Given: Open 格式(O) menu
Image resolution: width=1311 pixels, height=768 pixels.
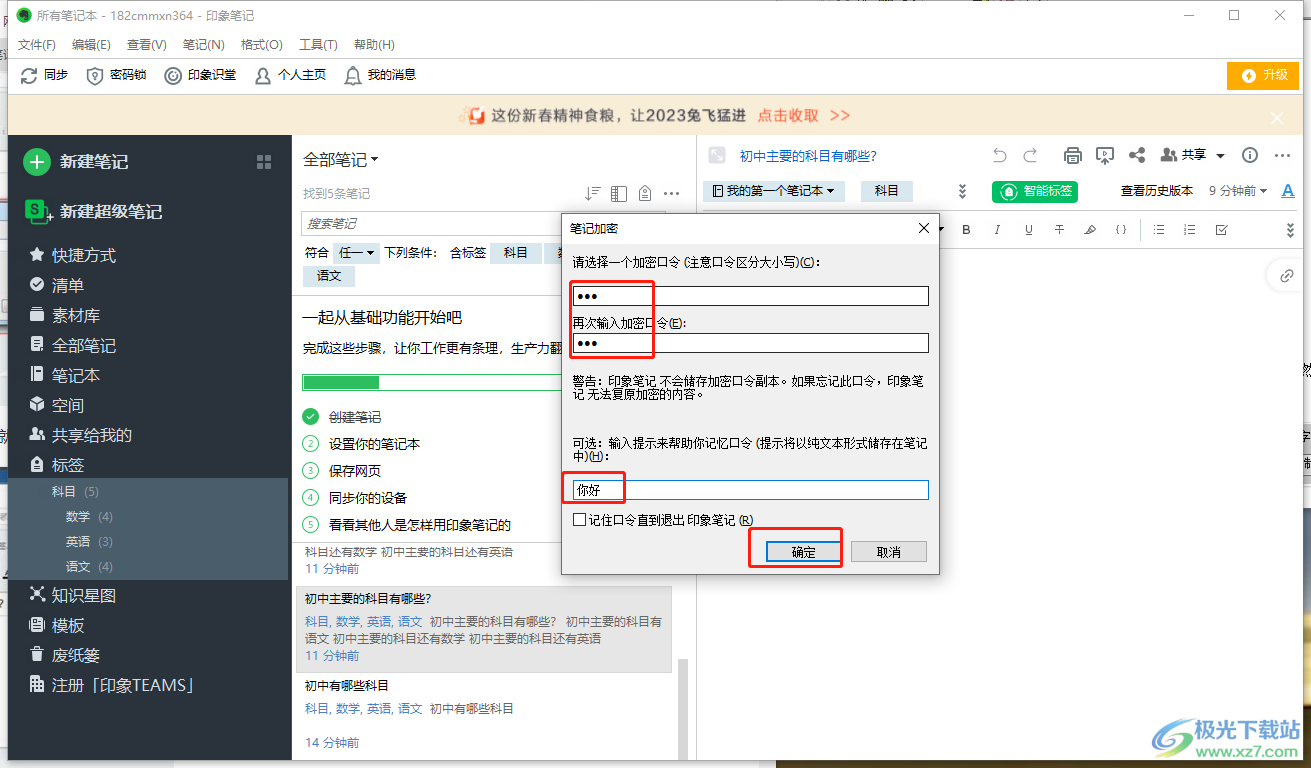Looking at the screenshot, I should (262, 45).
